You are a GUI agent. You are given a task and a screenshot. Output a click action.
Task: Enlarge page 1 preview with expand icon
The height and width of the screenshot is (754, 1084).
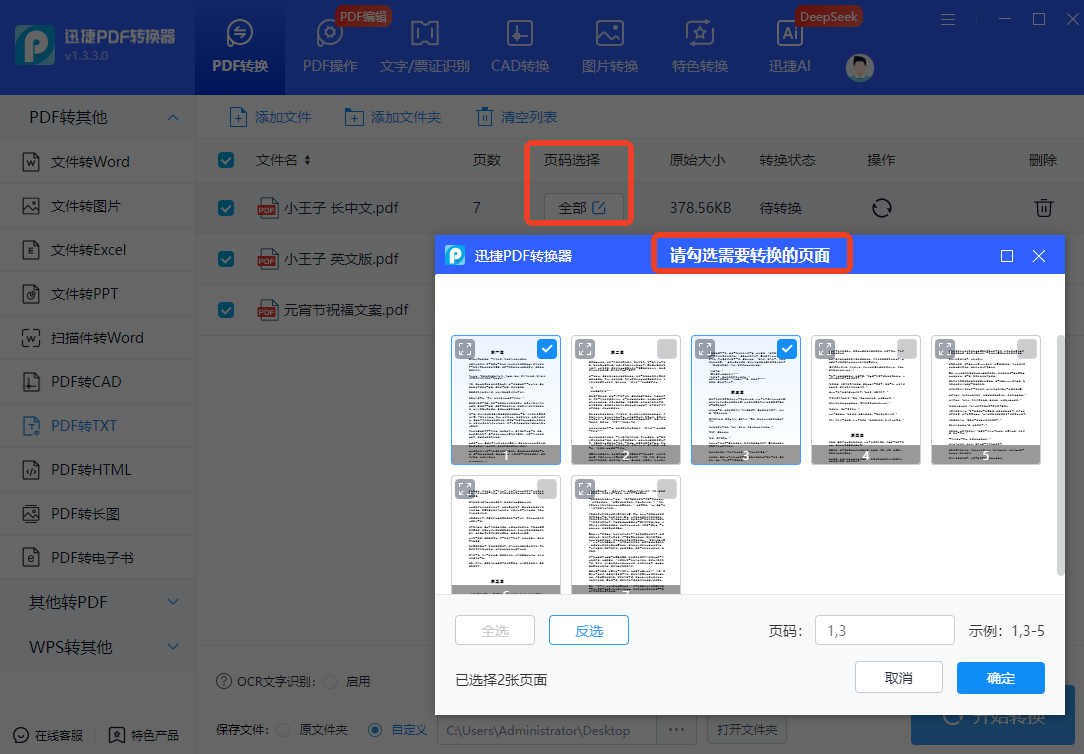tap(465, 349)
